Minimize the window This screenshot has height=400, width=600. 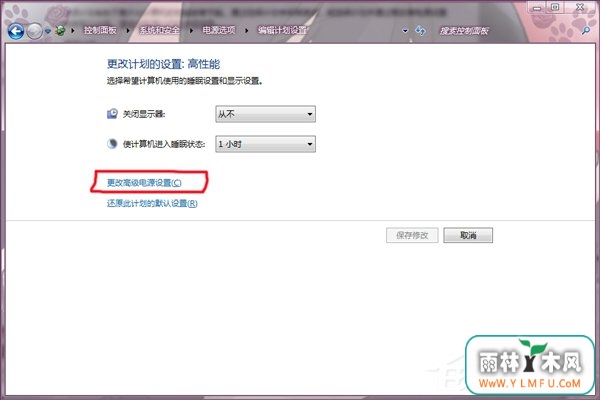[536, 7]
